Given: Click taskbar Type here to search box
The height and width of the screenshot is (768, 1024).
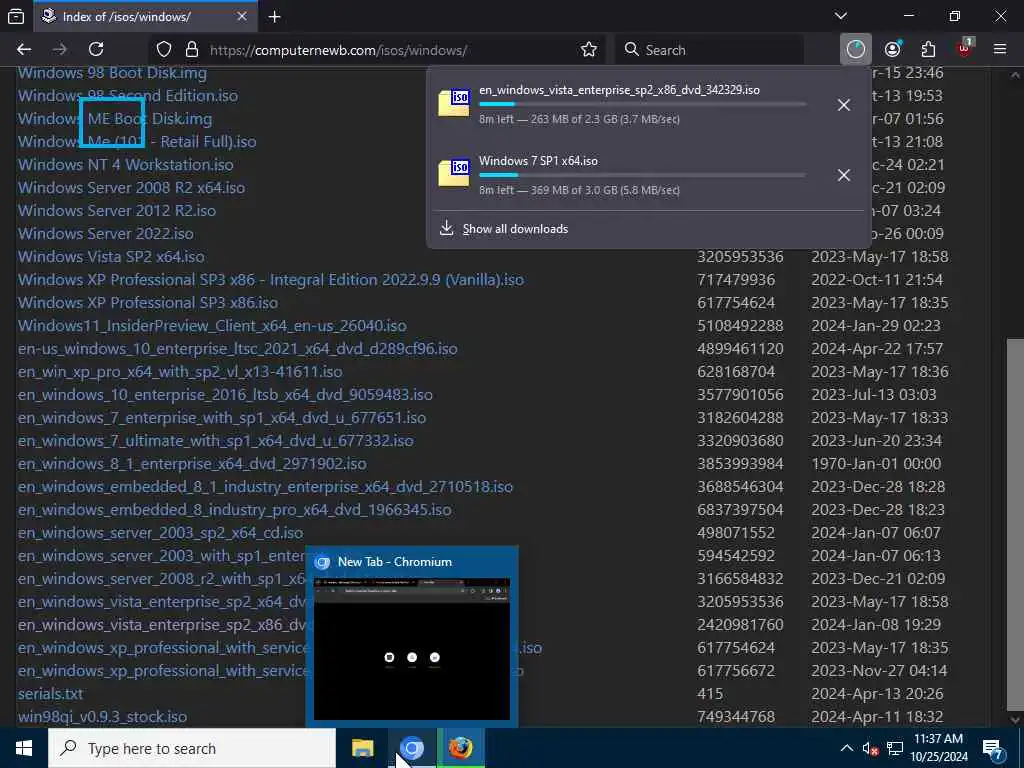Looking at the screenshot, I should pyautogui.click(x=192, y=748).
